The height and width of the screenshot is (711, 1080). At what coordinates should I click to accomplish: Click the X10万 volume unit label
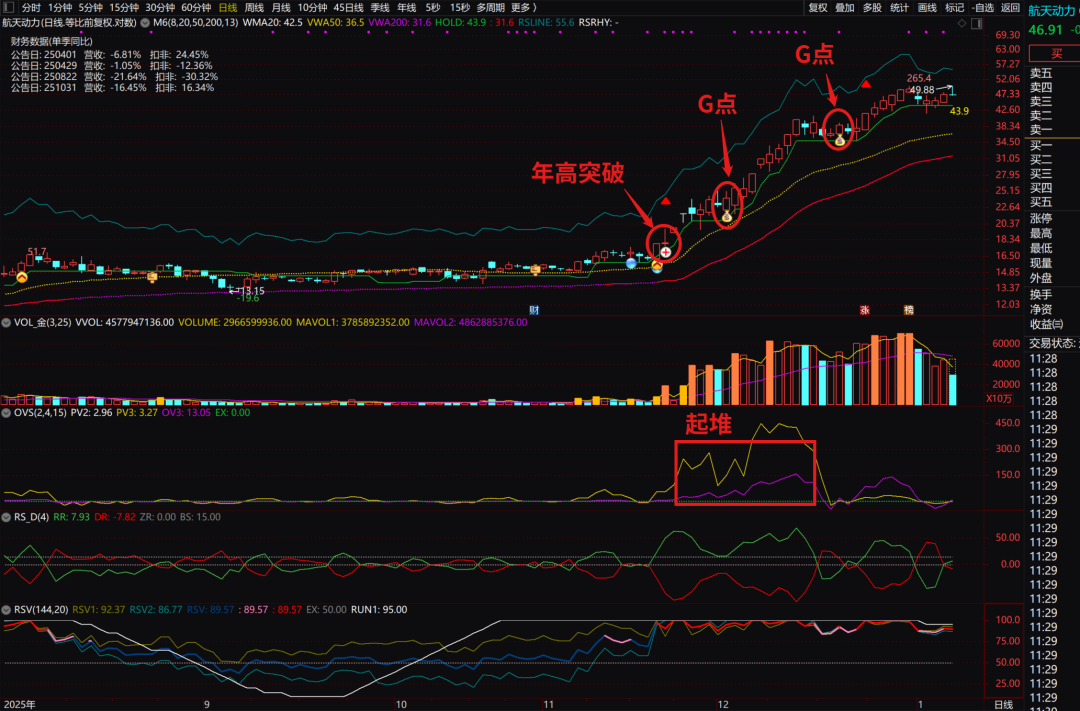(999, 399)
